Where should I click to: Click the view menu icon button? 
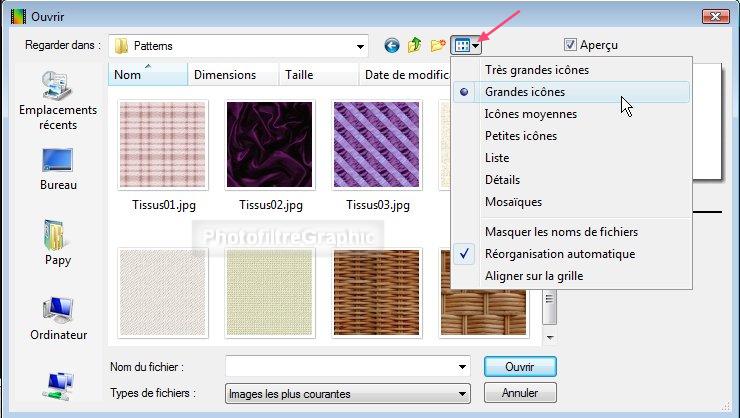[466, 45]
